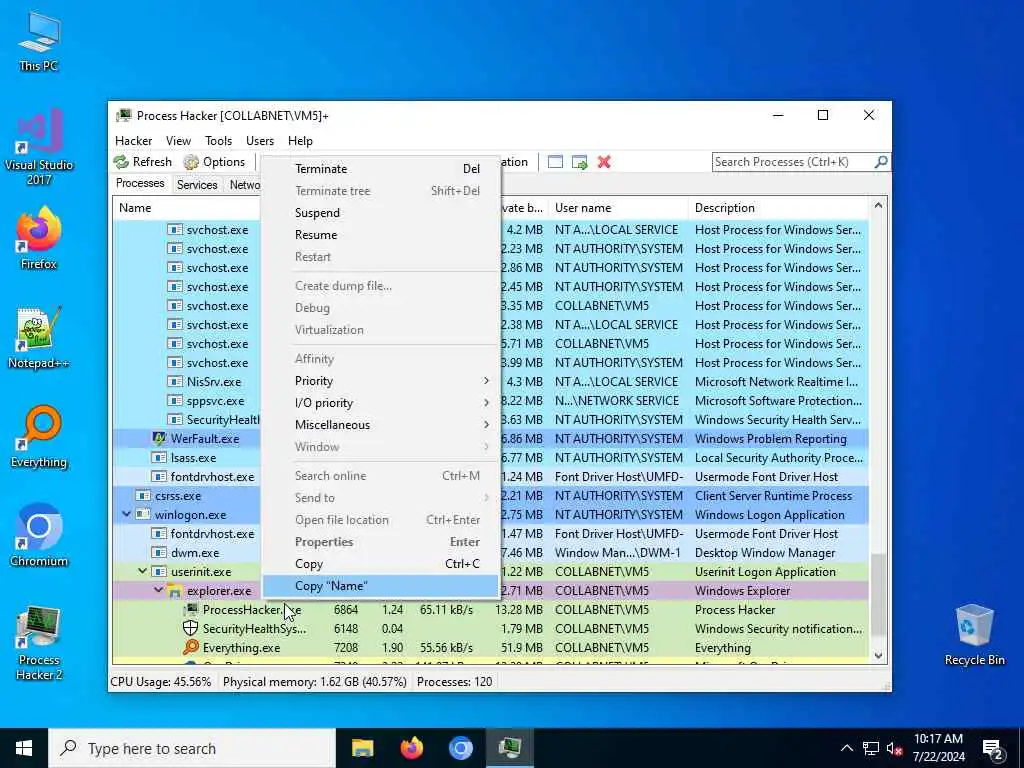Click the Refresh toolbar button
The width and height of the screenshot is (1024, 768).
143,162
